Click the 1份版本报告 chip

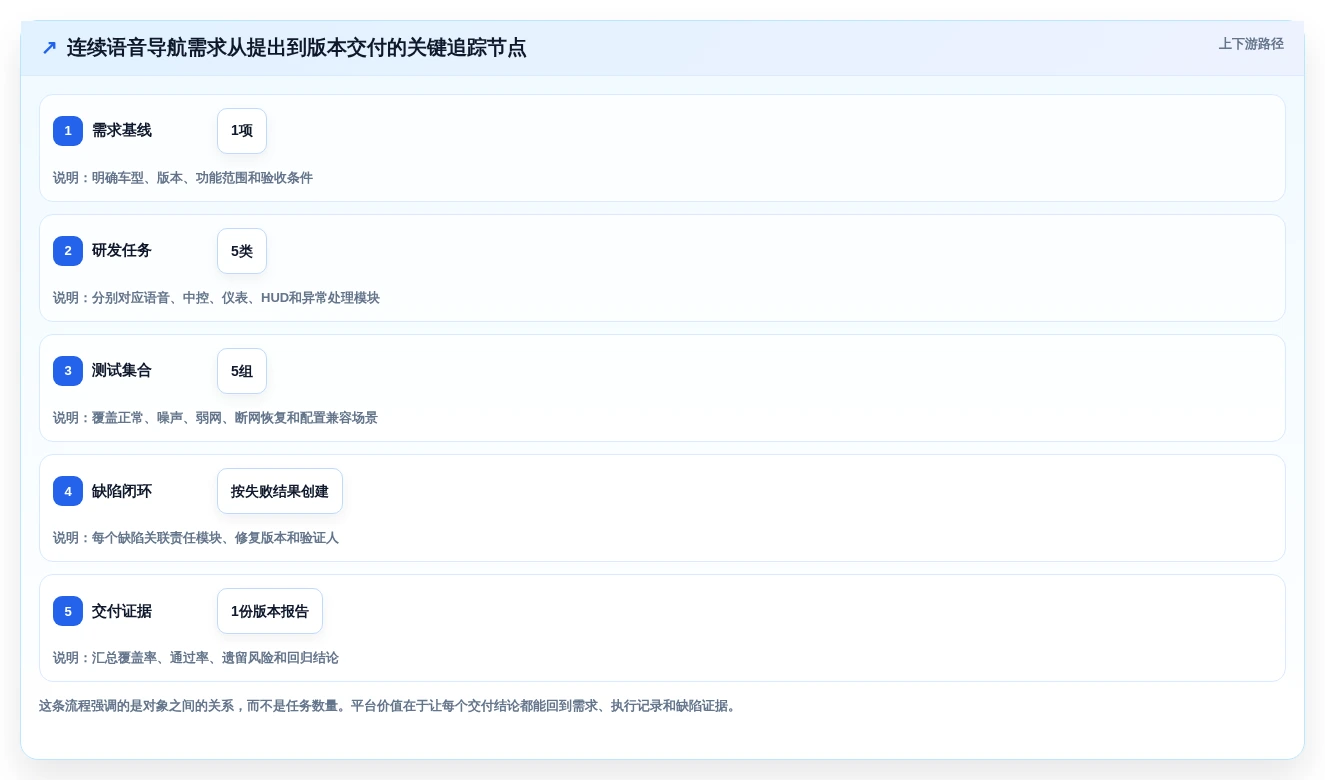[270, 611]
